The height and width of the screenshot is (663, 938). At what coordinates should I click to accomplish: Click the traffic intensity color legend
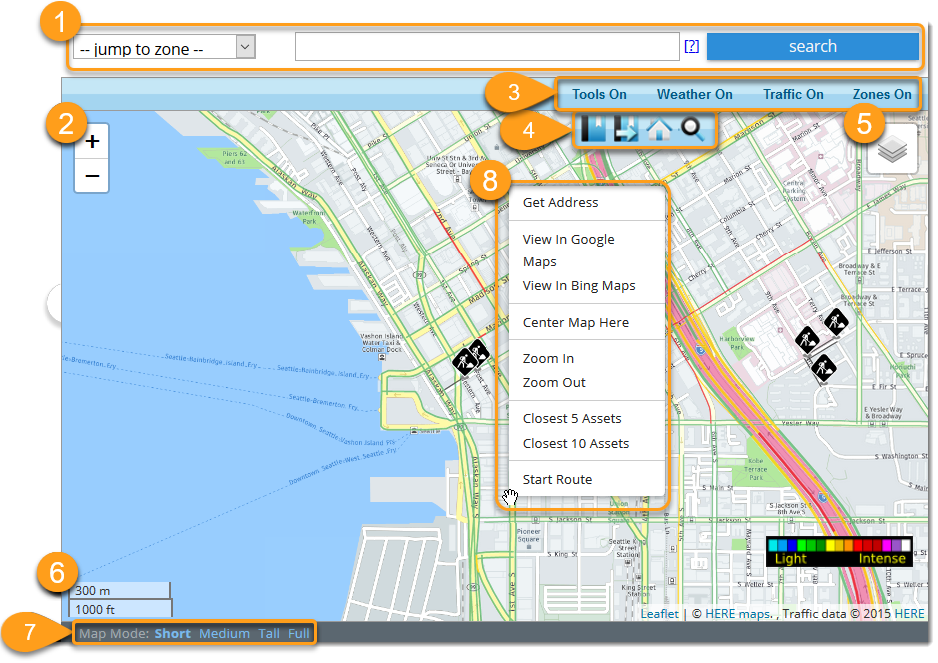(839, 551)
